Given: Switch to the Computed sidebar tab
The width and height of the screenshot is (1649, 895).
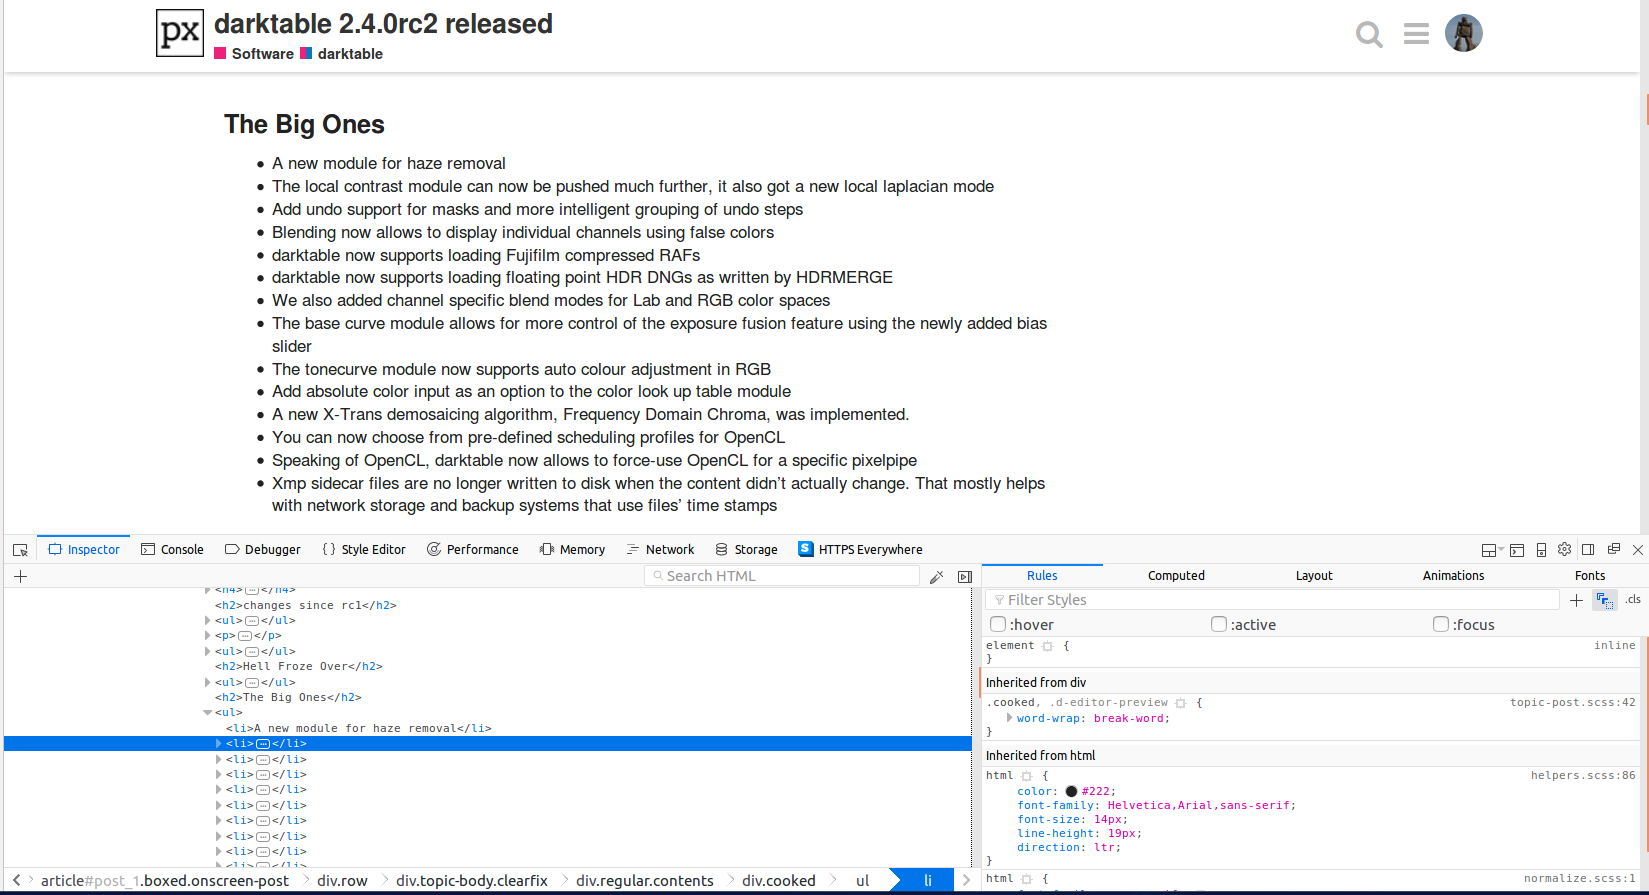Looking at the screenshot, I should (1176, 576).
